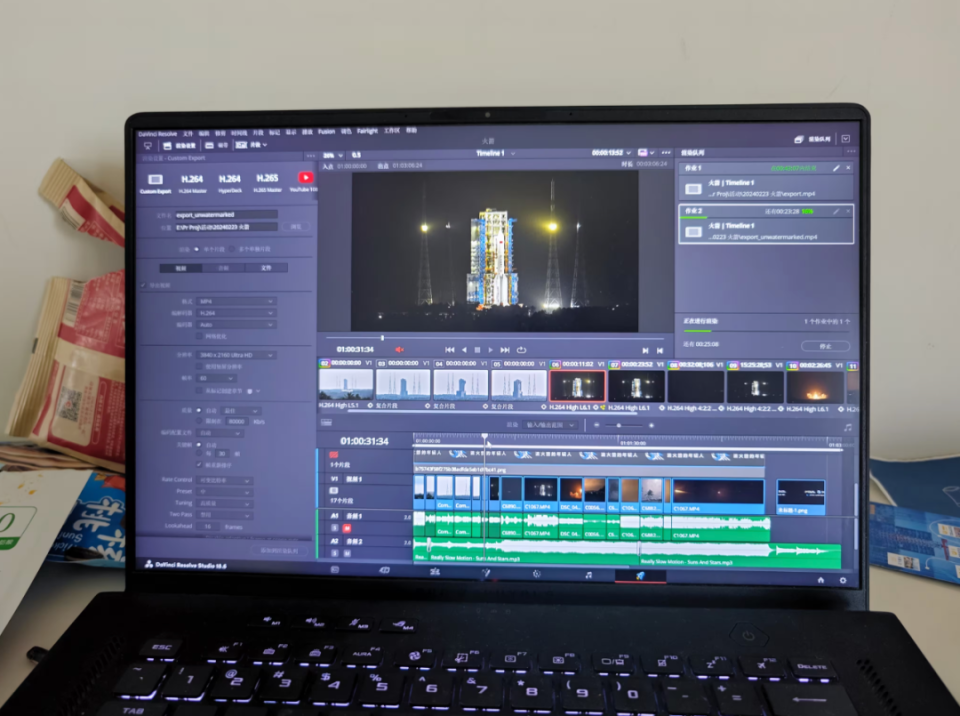Screen dimensions: 960x716
Task: Open the viewer zoom percentage dropdown
Action: click(333, 155)
